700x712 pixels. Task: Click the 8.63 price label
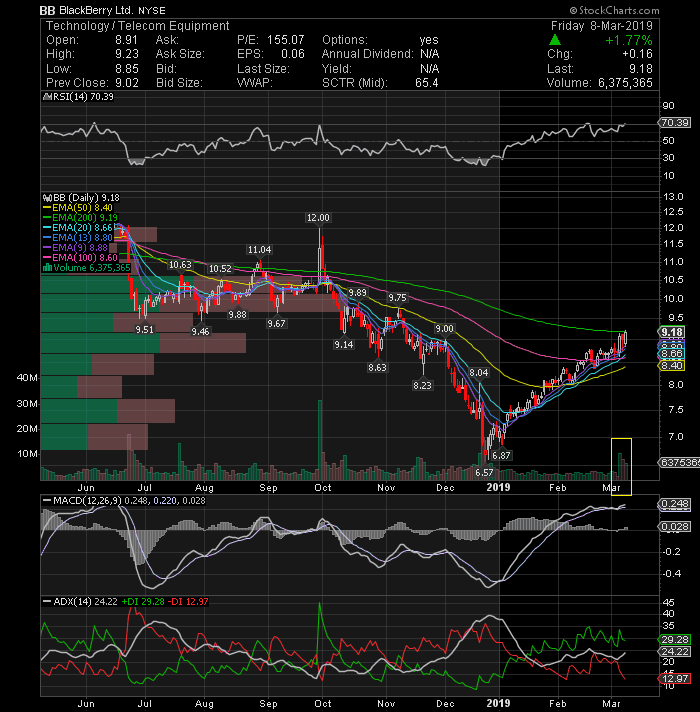coord(377,367)
